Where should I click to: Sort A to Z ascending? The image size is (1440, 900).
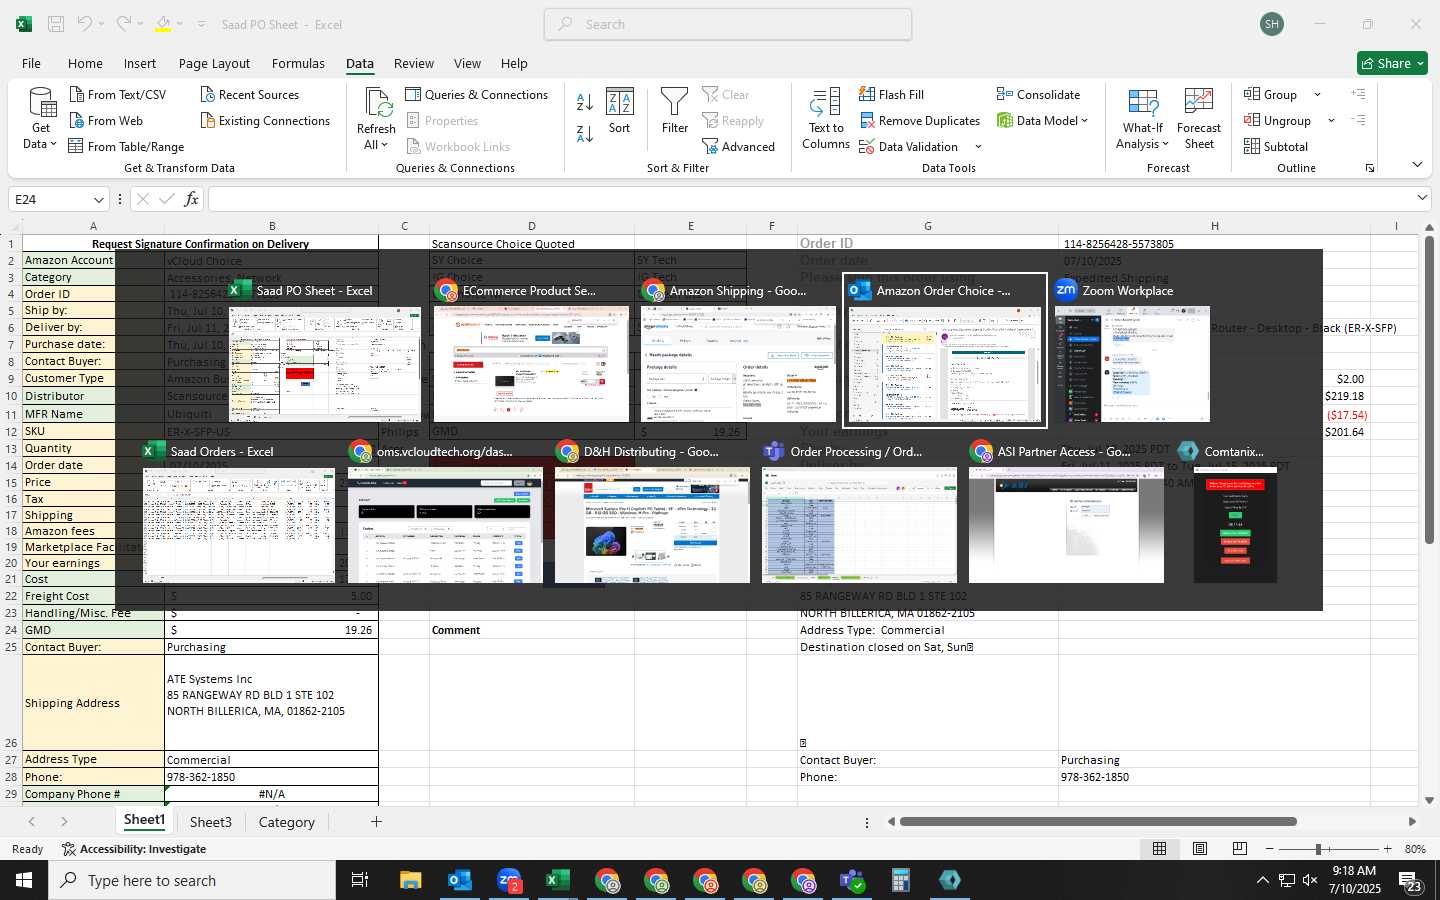click(585, 101)
